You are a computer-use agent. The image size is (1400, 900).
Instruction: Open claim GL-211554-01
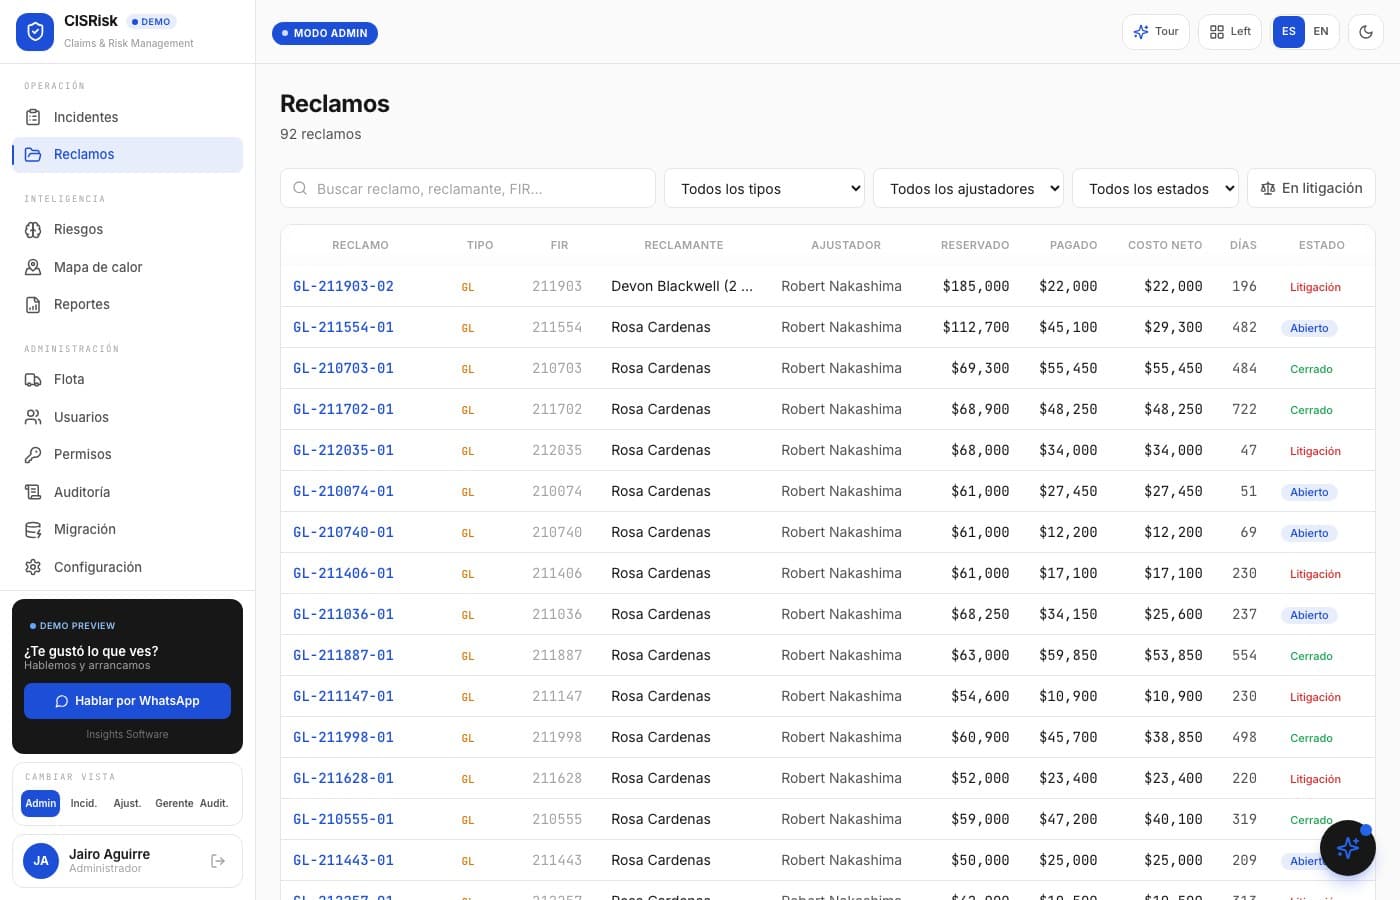(343, 327)
